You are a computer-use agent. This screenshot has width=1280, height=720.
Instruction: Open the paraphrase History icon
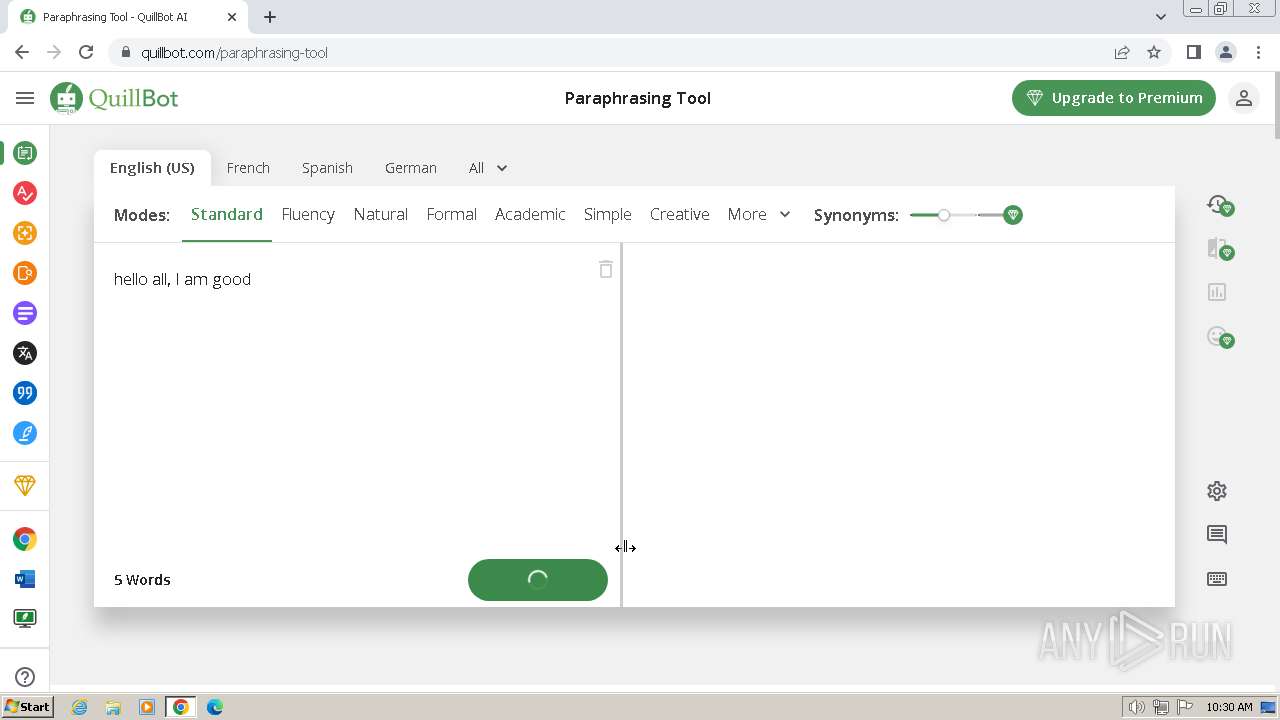click(x=1218, y=205)
